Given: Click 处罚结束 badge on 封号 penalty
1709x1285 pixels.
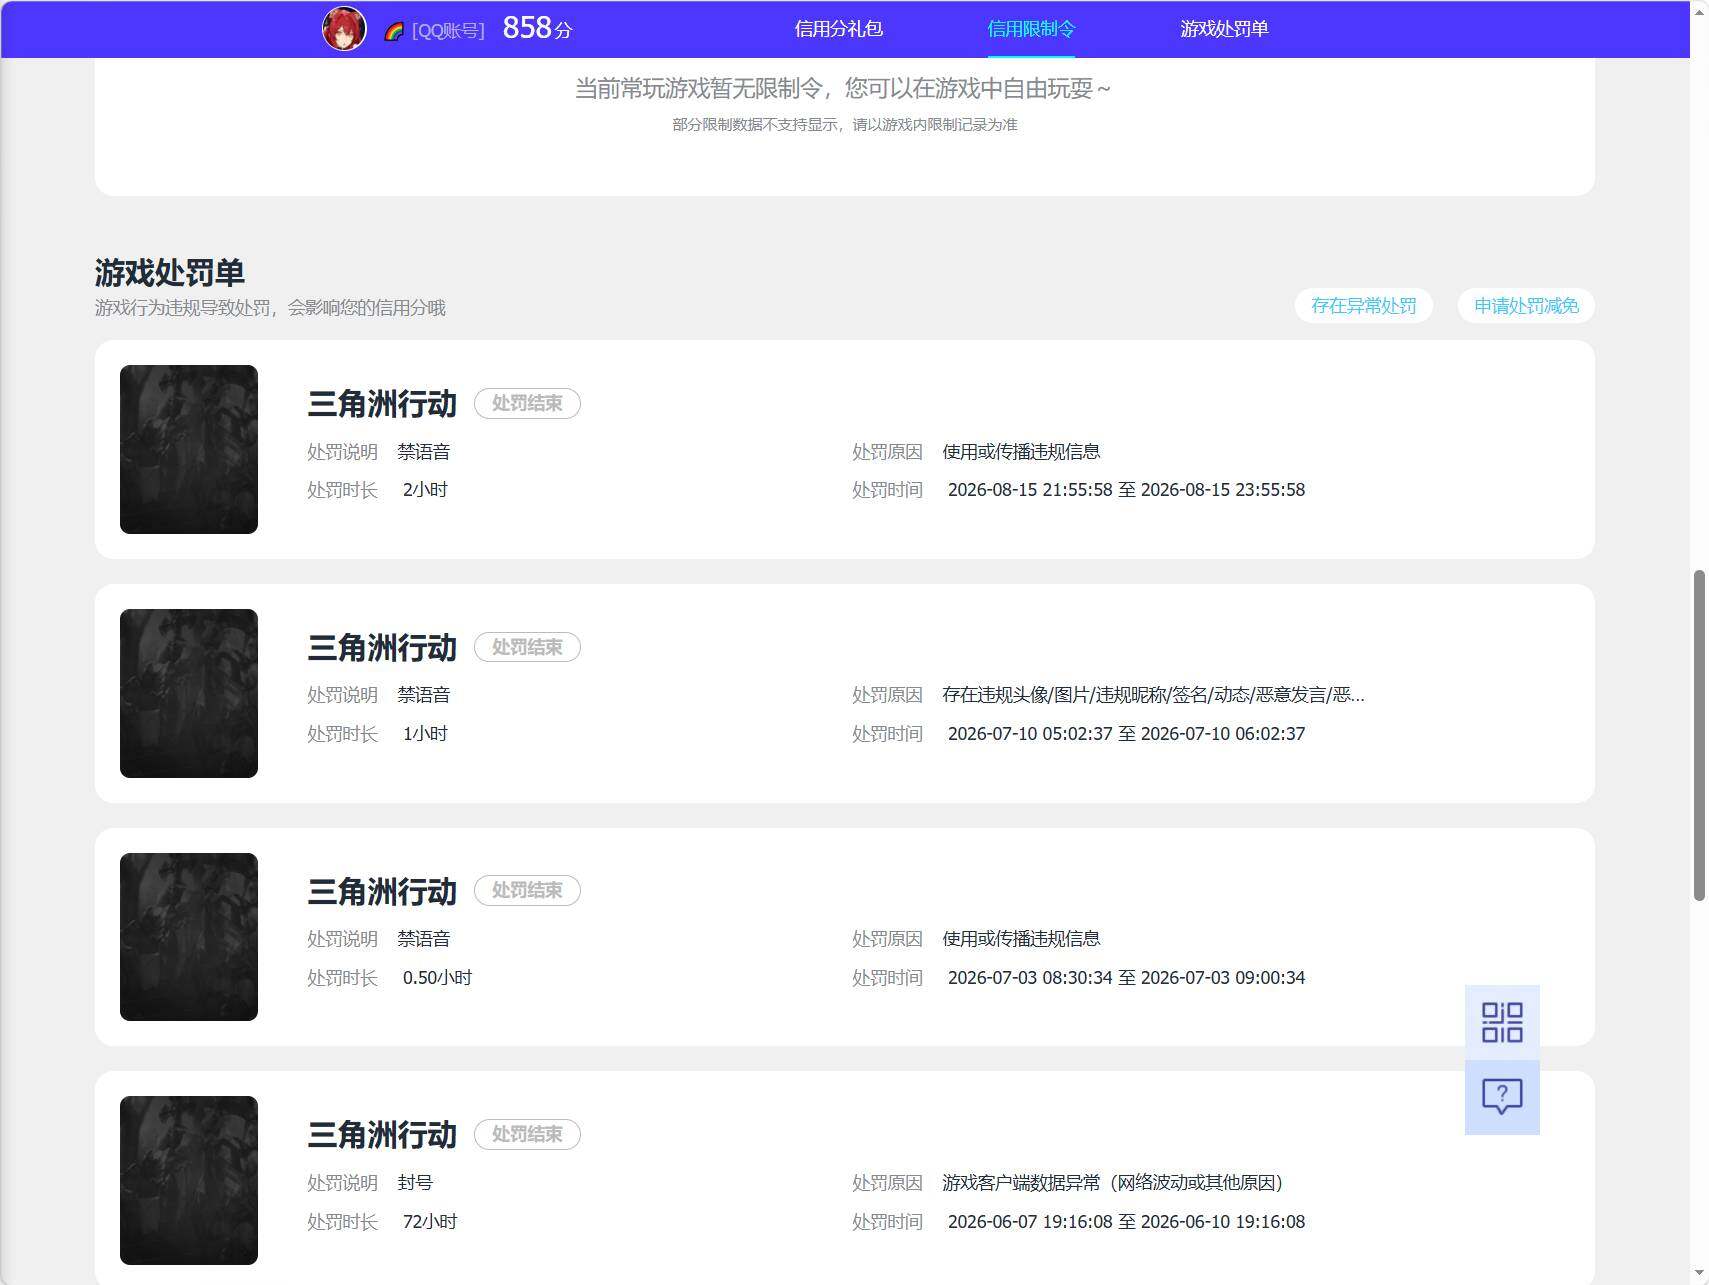Looking at the screenshot, I should click(x=527, y=1134).
